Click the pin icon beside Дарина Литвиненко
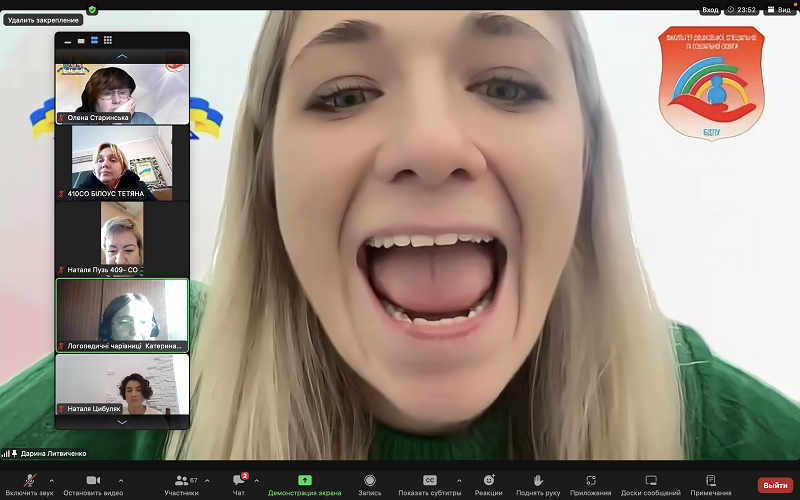This screenshot has height=500, width=800. click(x=15, y=454)
